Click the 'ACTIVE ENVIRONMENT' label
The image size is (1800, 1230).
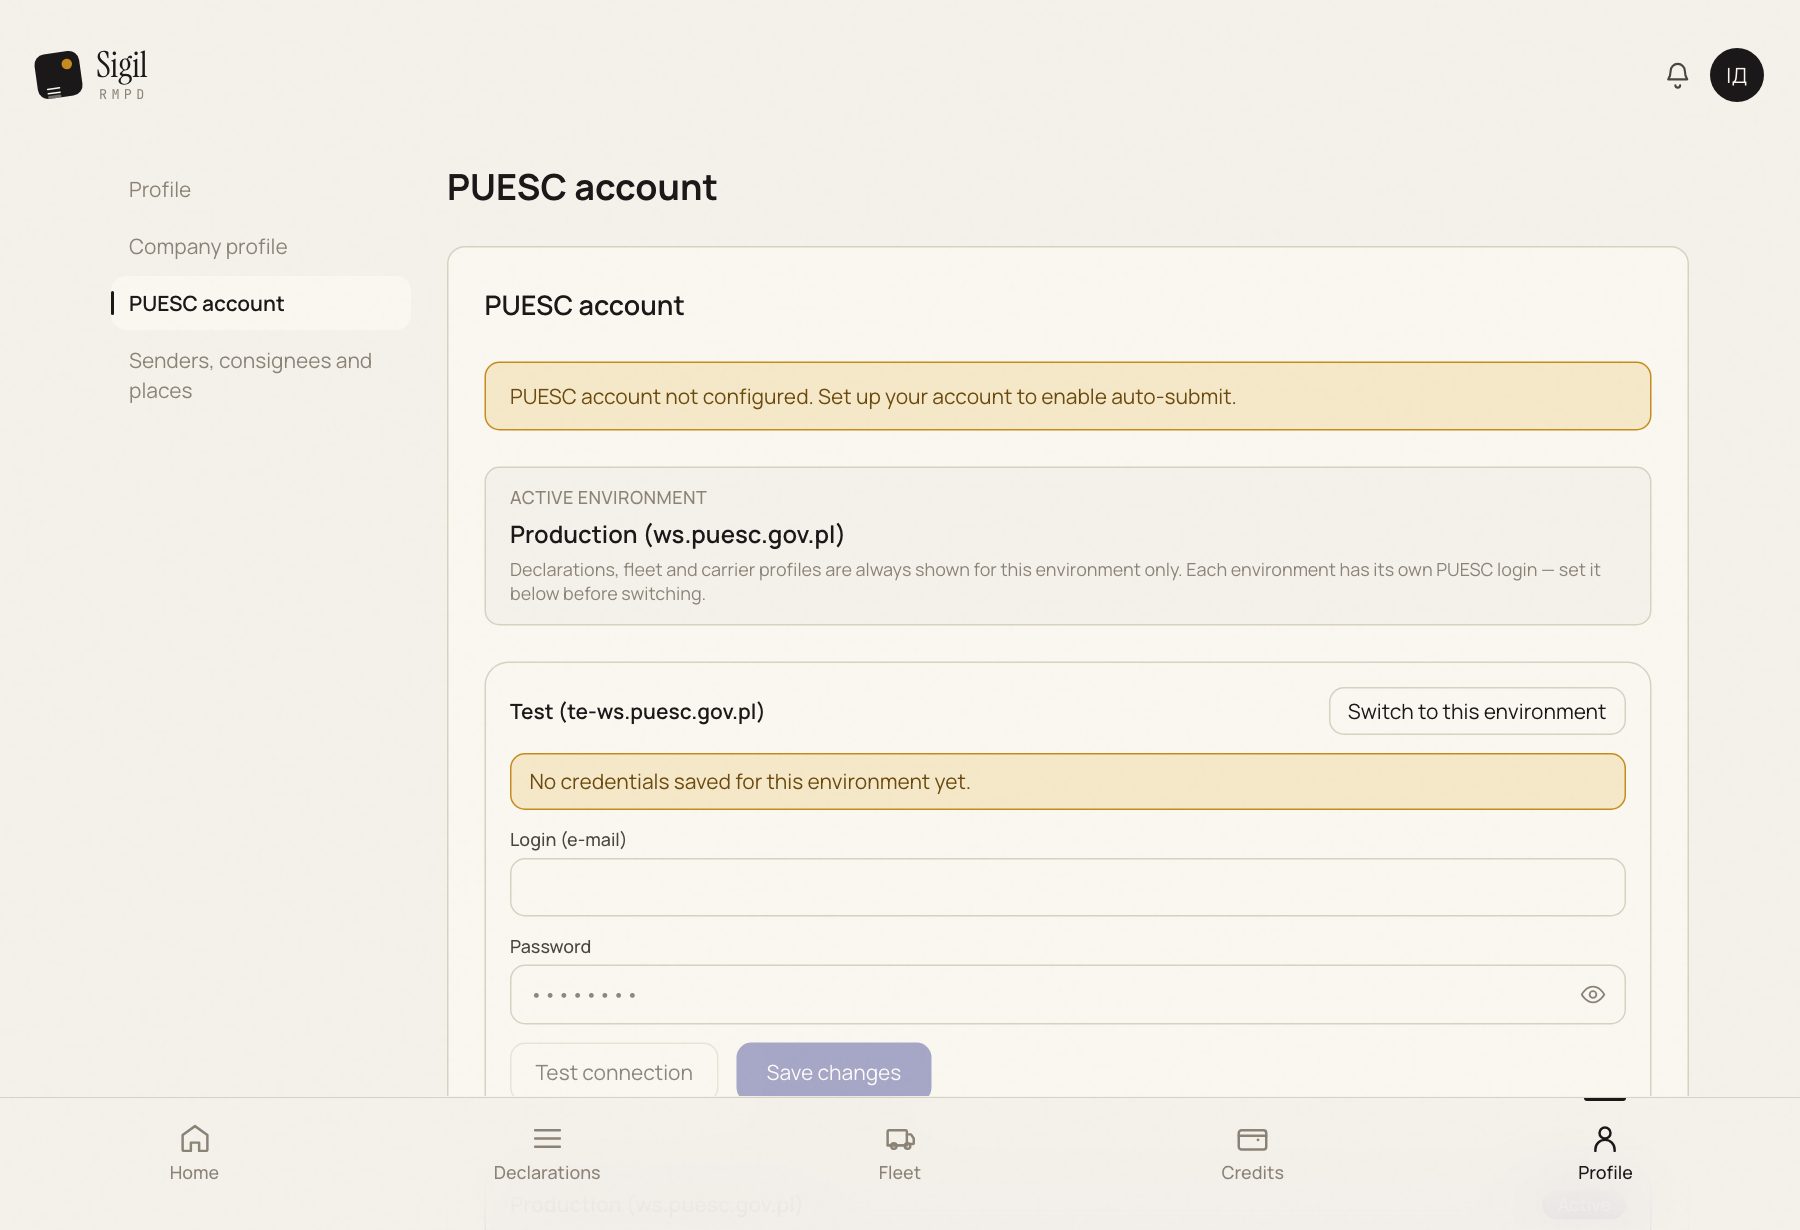pyautogui.click(x=608, y=497)
